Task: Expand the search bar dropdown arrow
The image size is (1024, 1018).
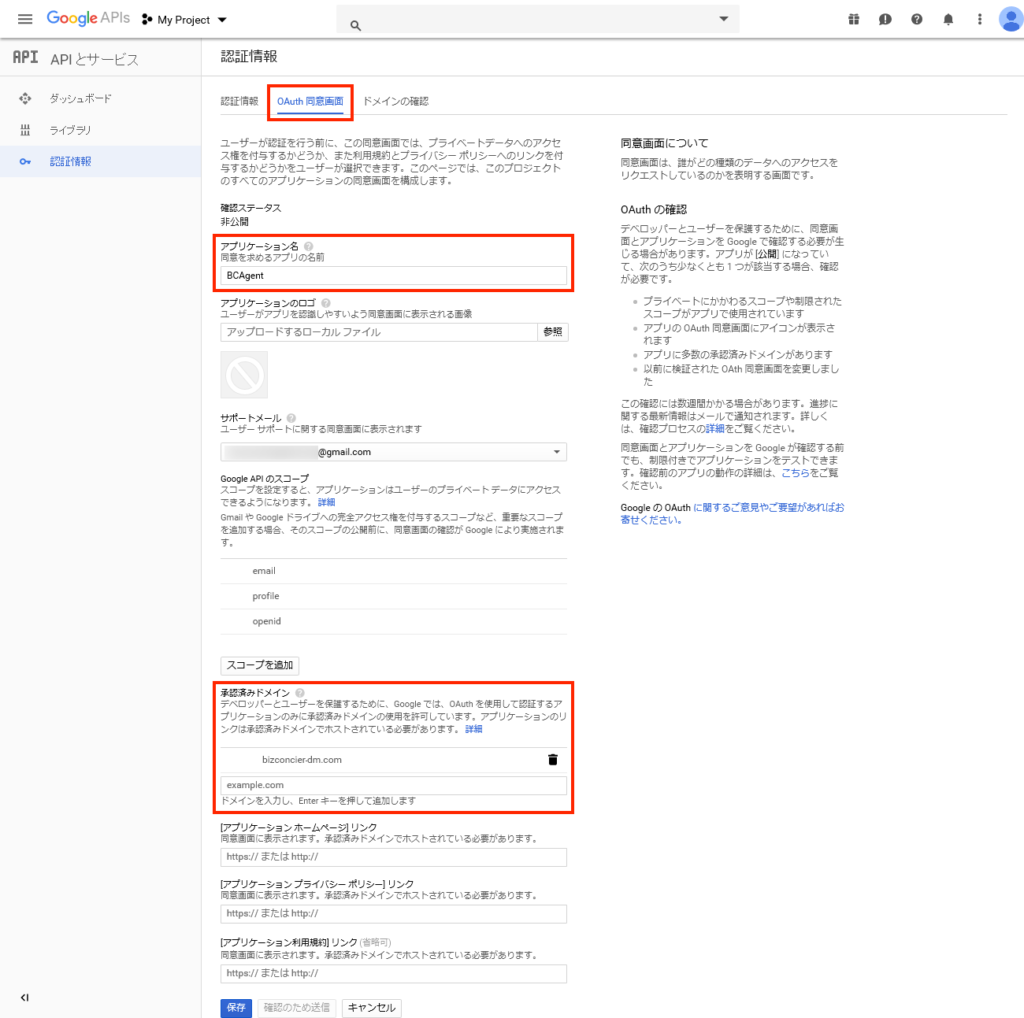Action: pos(724,19)
